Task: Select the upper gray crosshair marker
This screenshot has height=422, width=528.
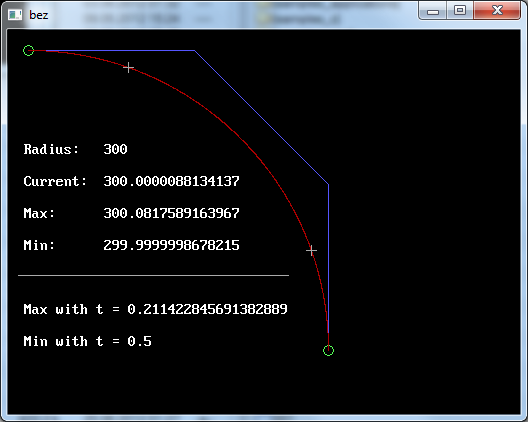Action: (128, 68)
